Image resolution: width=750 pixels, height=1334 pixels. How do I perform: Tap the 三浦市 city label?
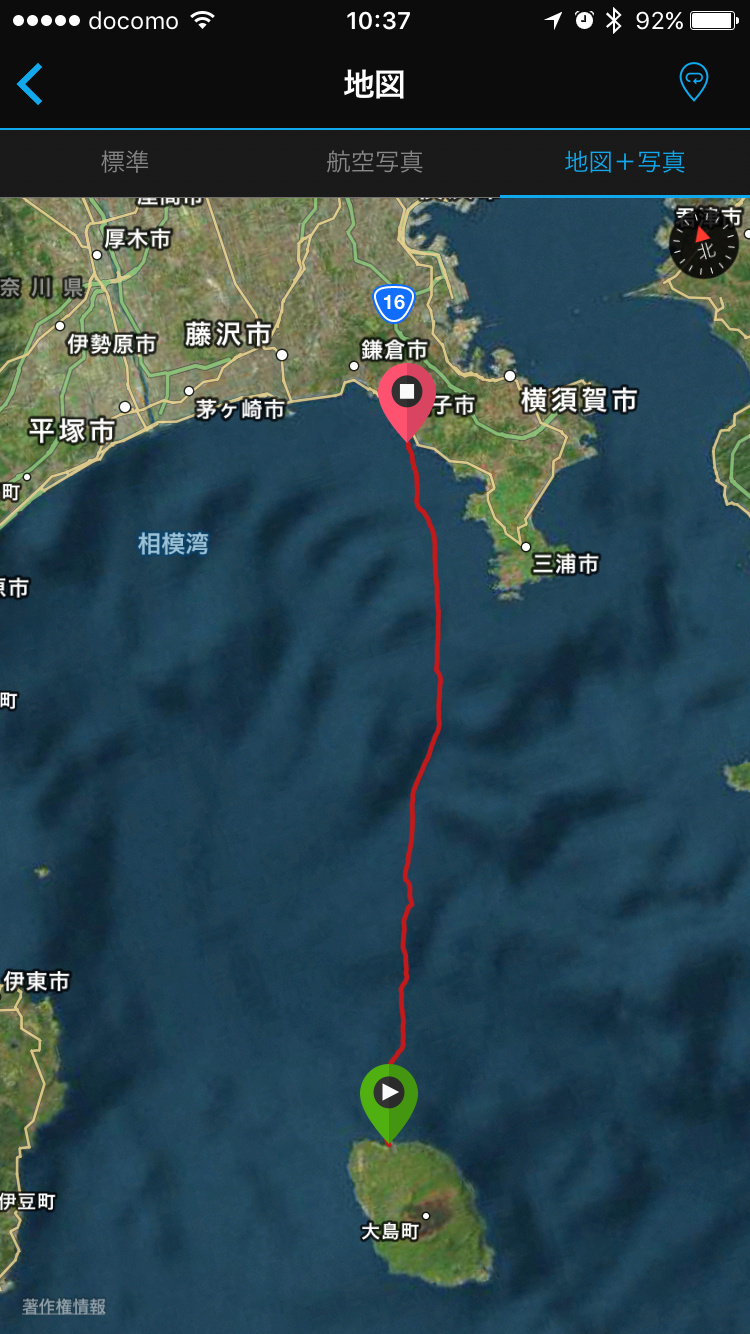click(565, 564)
